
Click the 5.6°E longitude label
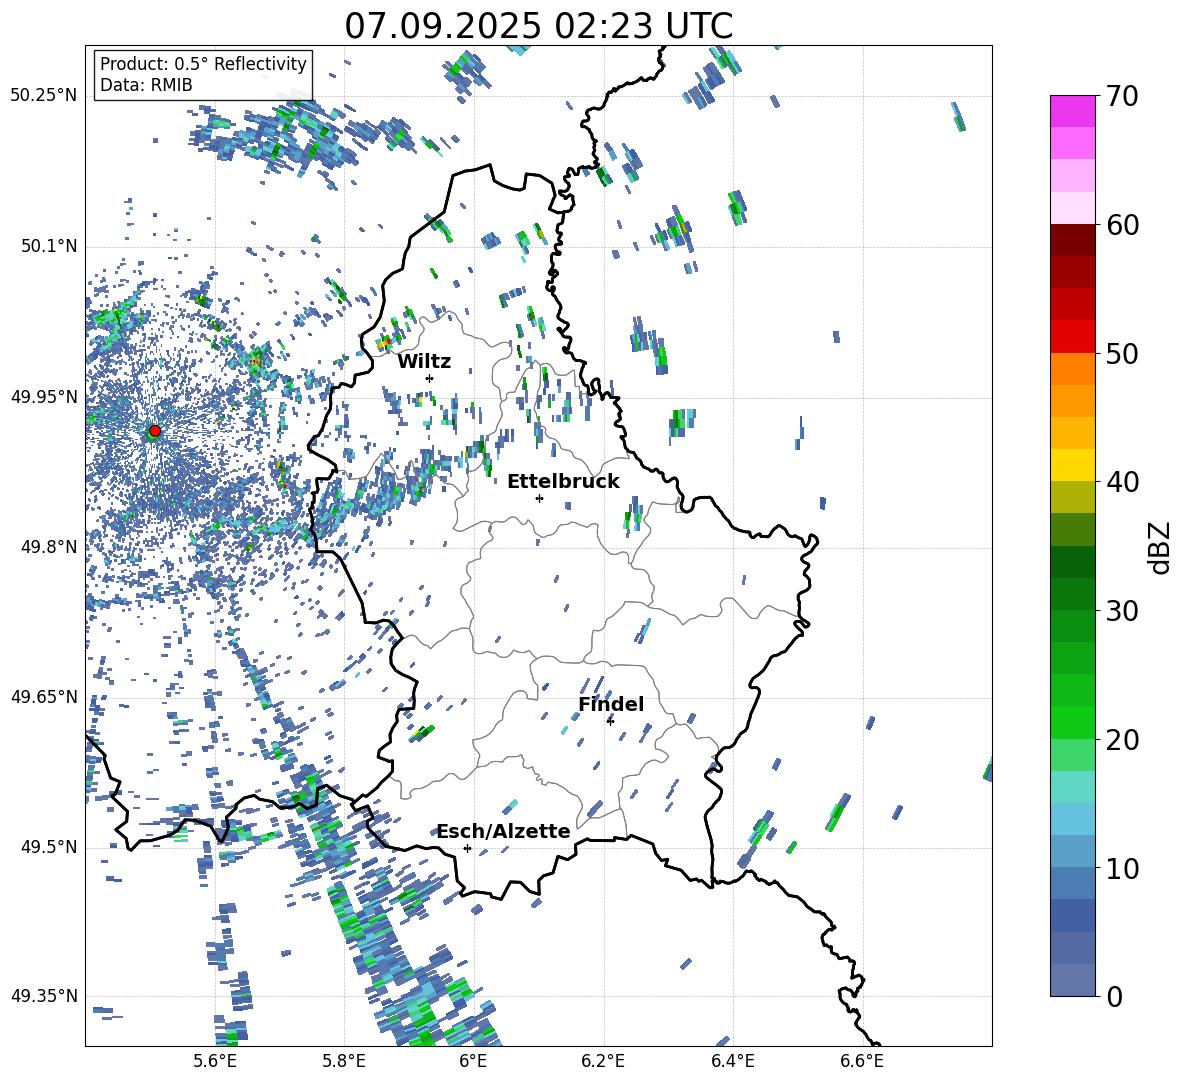214,1061
